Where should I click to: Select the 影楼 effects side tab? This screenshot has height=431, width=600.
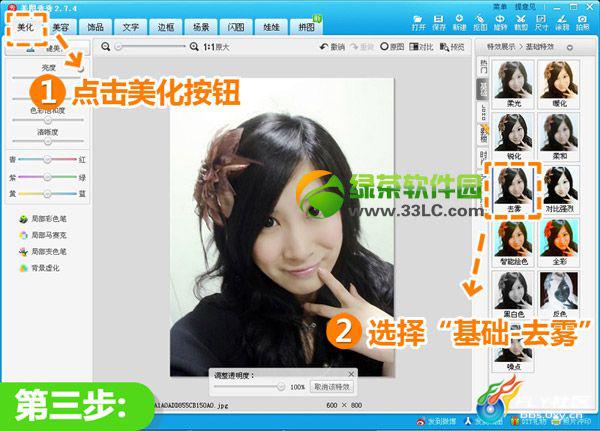pyautogui.click(x=483, y=134)
